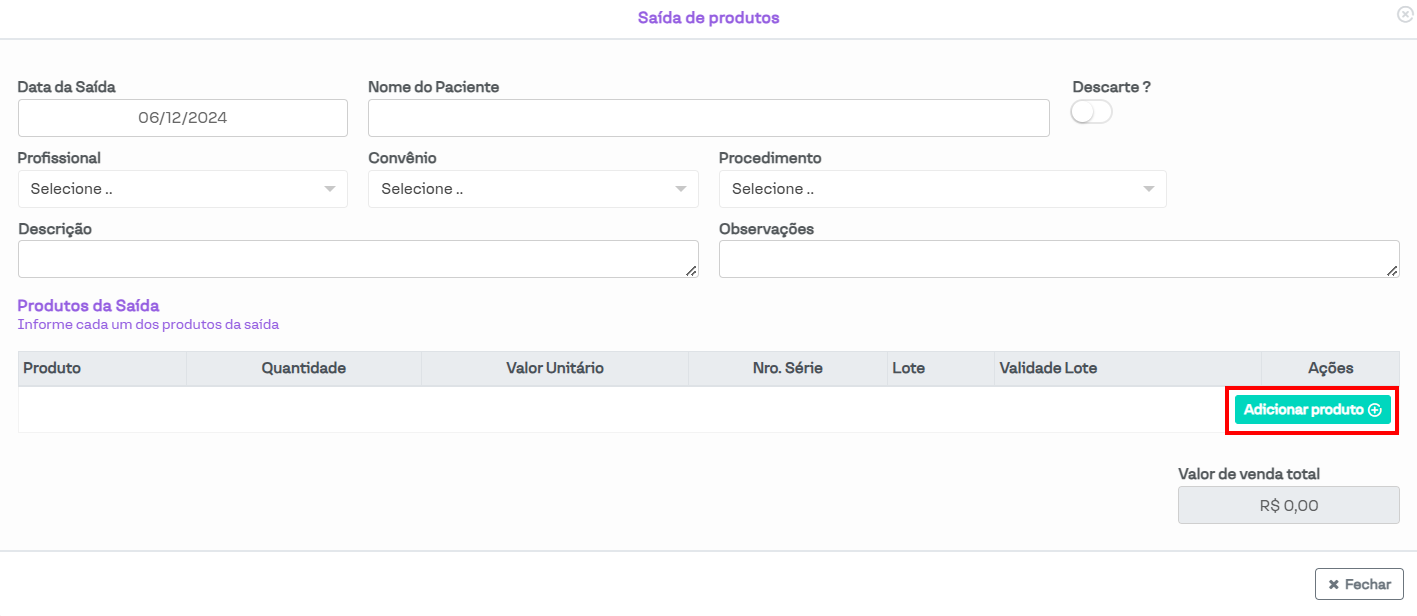Viewport: 1417px width, 616px height.
Task: Click the Data da Saída date field
Action: (x=182, y=118)
